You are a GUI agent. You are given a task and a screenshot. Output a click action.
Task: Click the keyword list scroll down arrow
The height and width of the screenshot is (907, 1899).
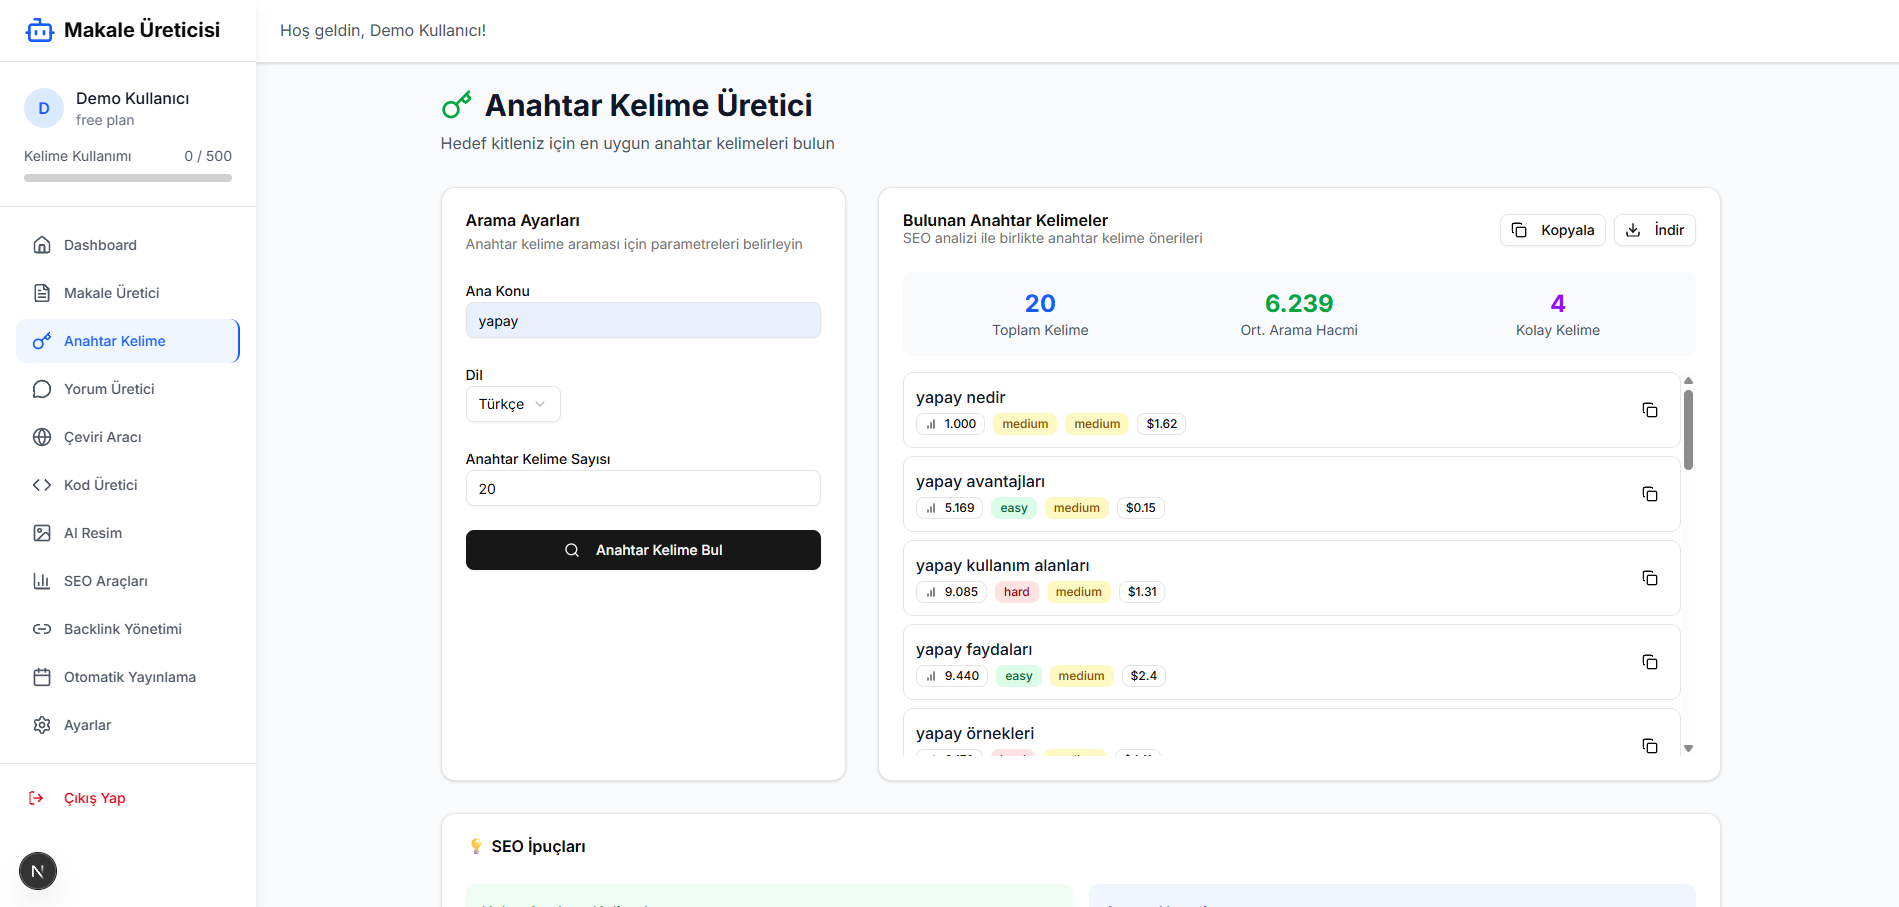tap(1688, 748)
